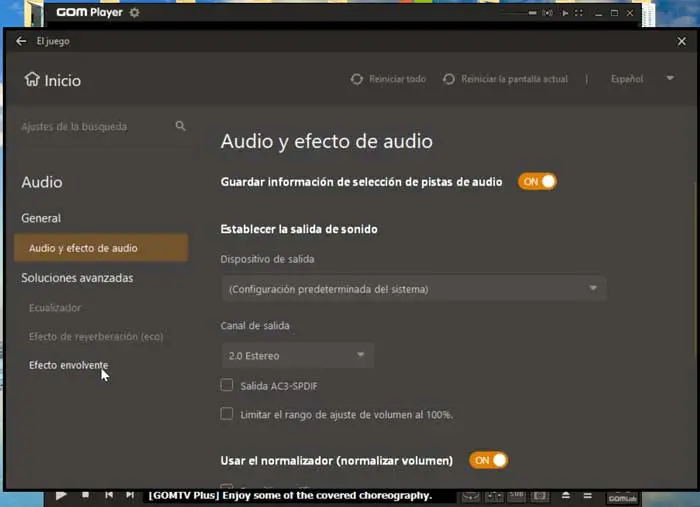Open the Dispositivo de salida dropdown
Screen dimensions: 700x507
coord(414,289)
